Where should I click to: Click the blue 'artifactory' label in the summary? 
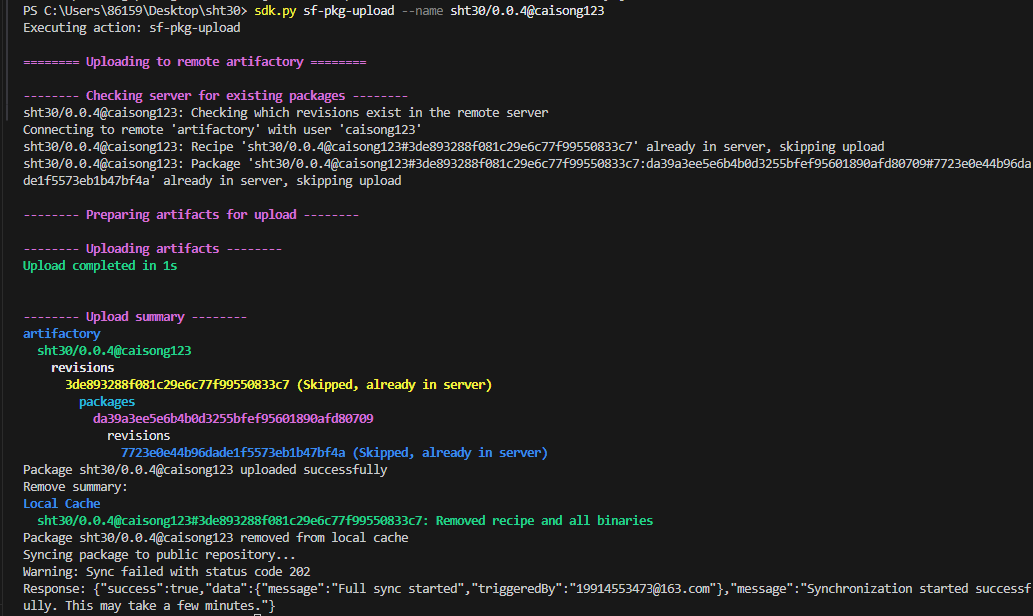61,333
